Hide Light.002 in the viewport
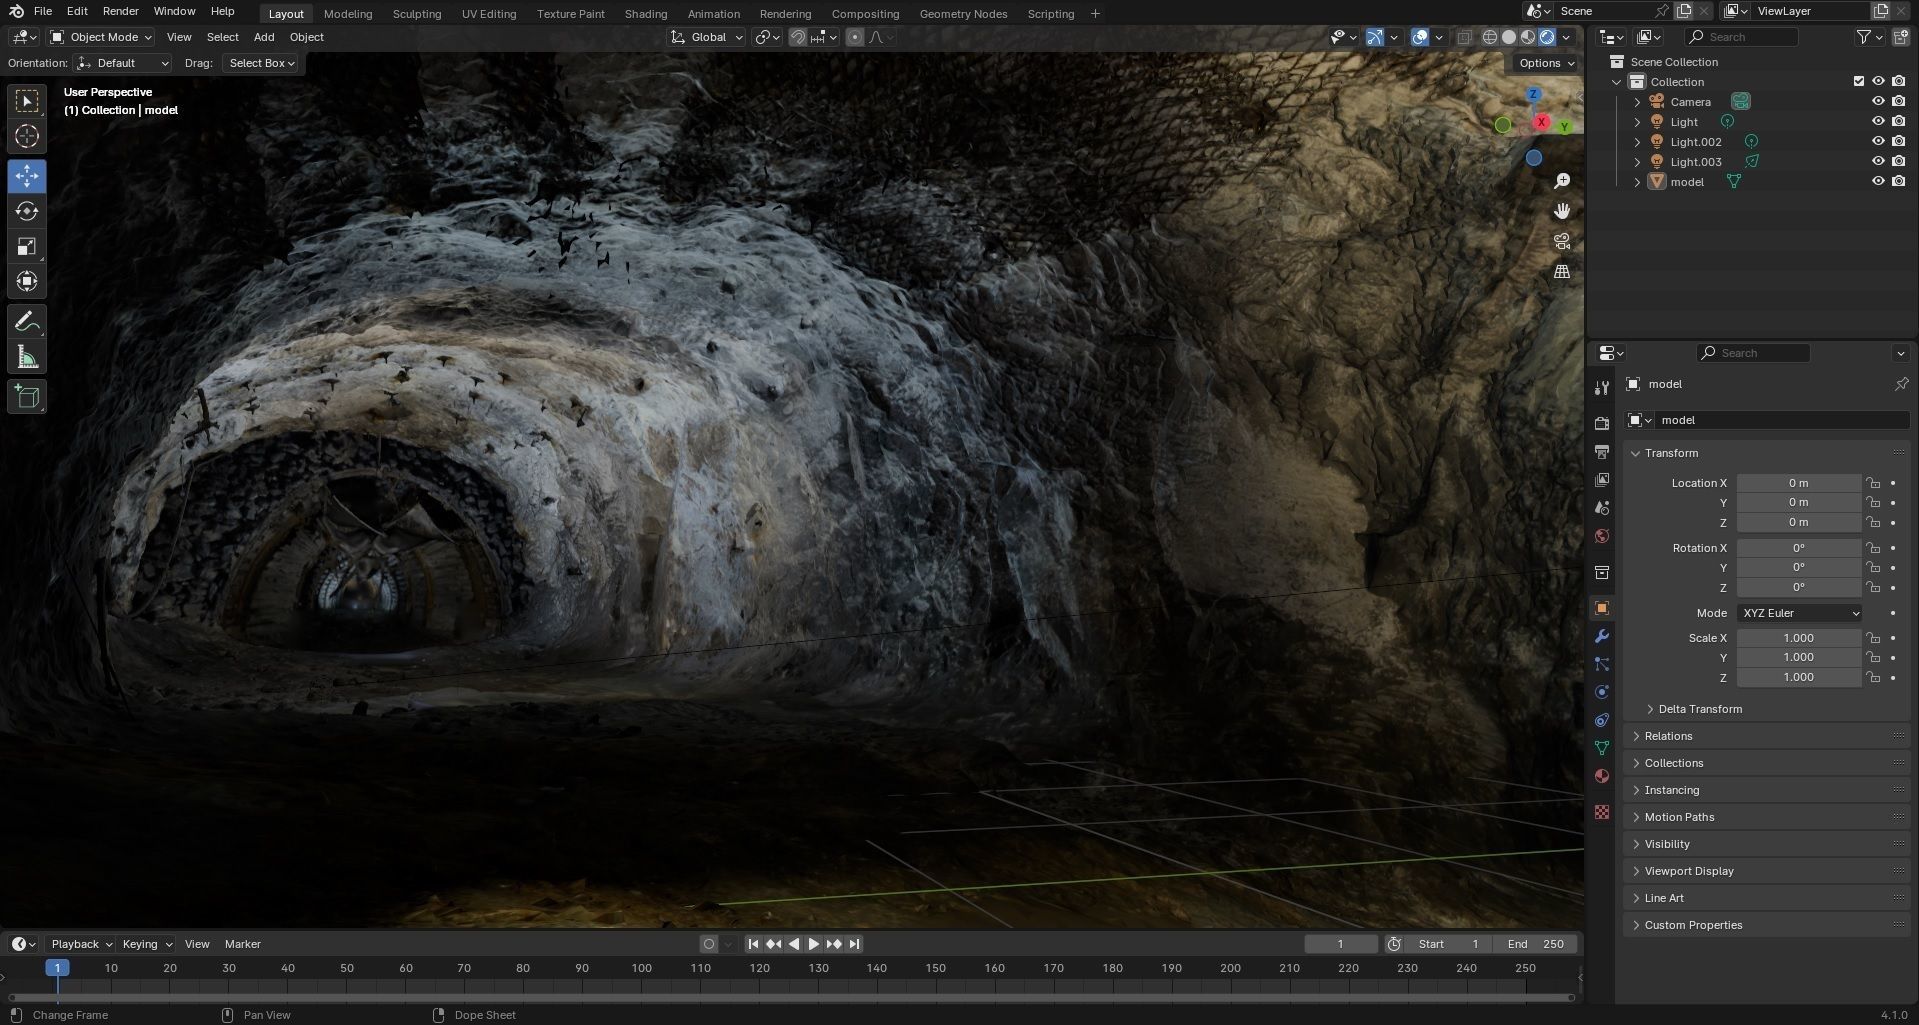The width and height of the screenshot is (1919, 1025). pos(1878,141)
